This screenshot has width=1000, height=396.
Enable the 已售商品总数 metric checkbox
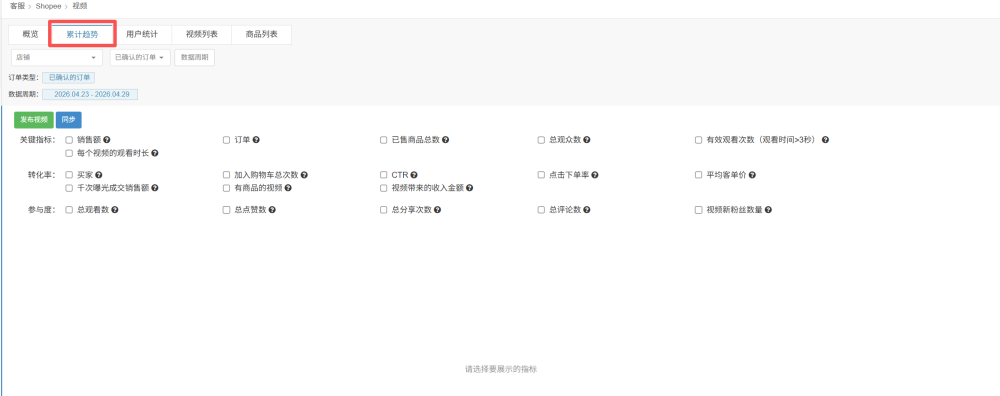pyautogui.click(x=383, y=140)
